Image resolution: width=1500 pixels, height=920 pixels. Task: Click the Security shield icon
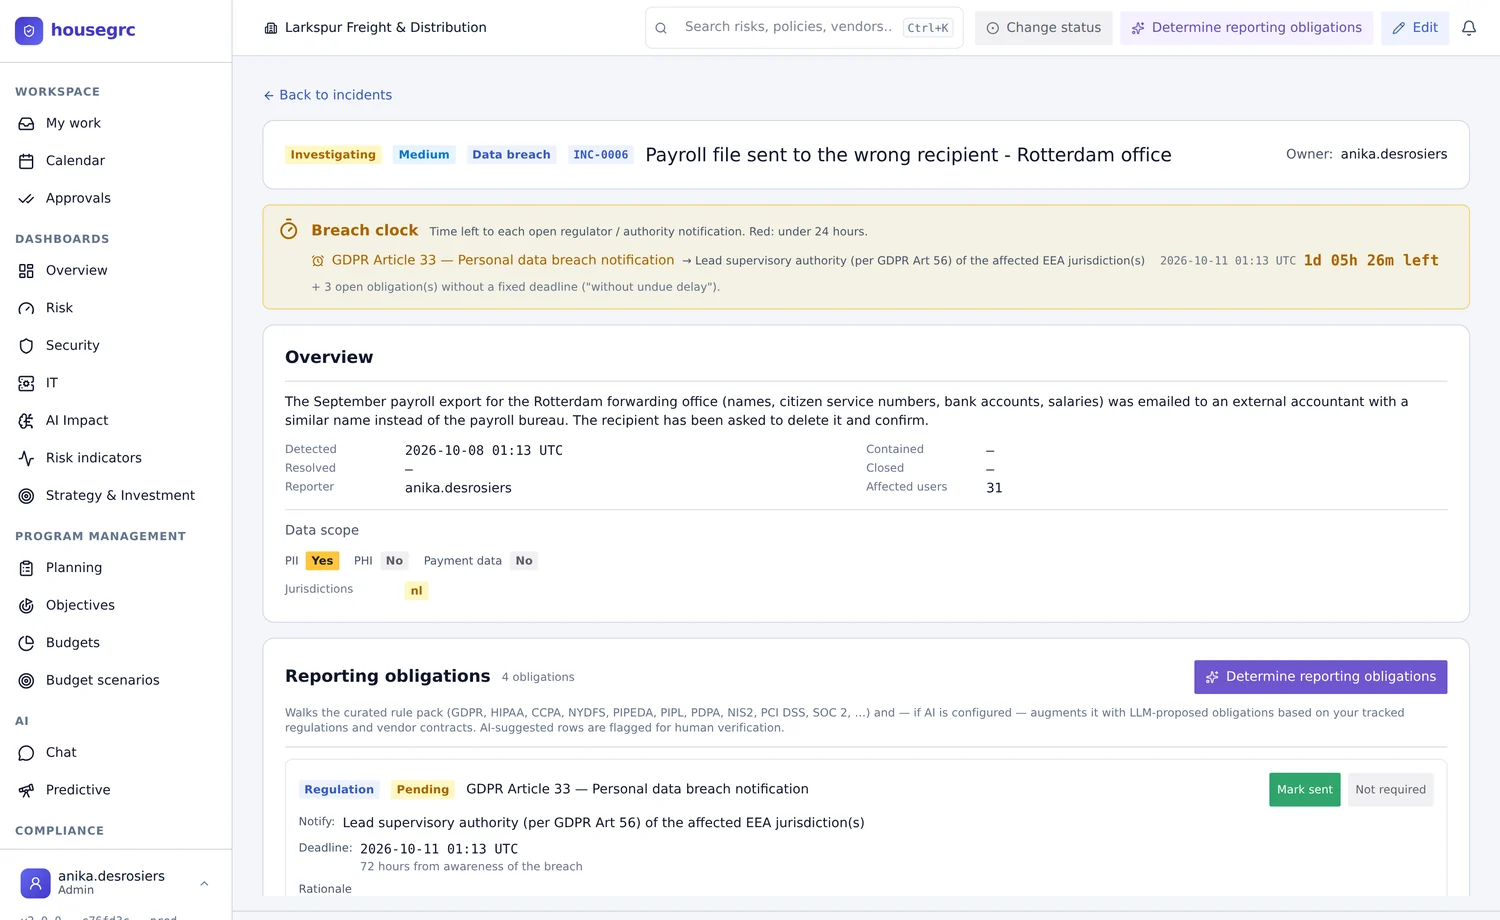pos(26,346)
